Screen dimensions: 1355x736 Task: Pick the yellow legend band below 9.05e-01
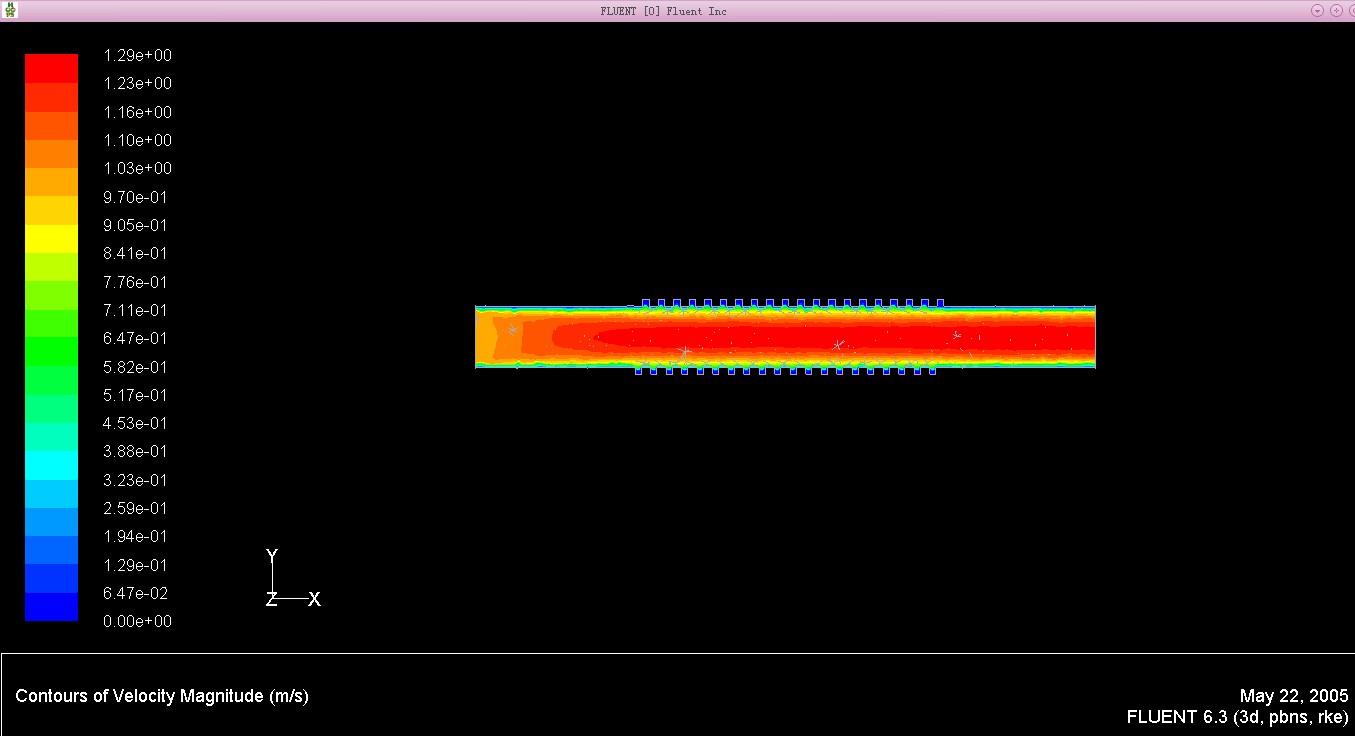click(51, 239)
